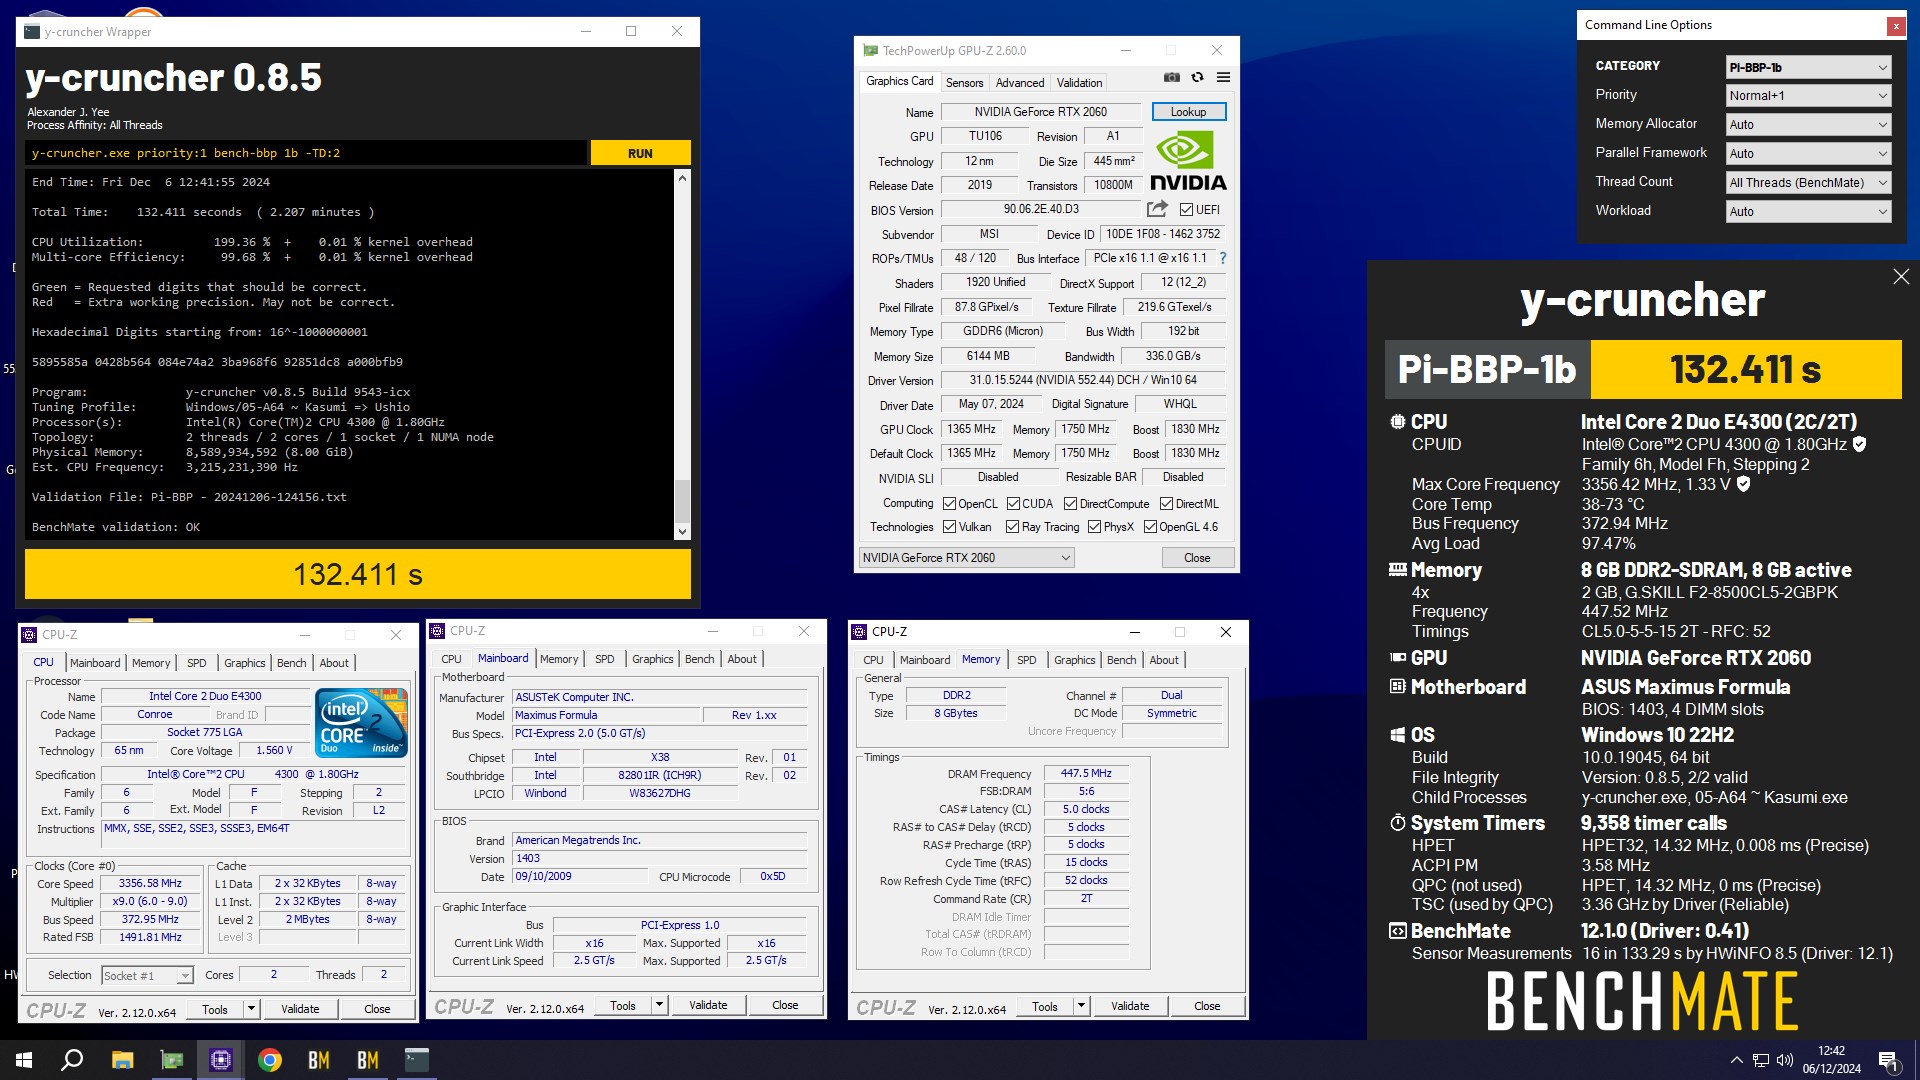The width and height of the screenshot is (1920, 1080).
Task: Click the Close button in GPU-Z
Action: click(1197, 558)
